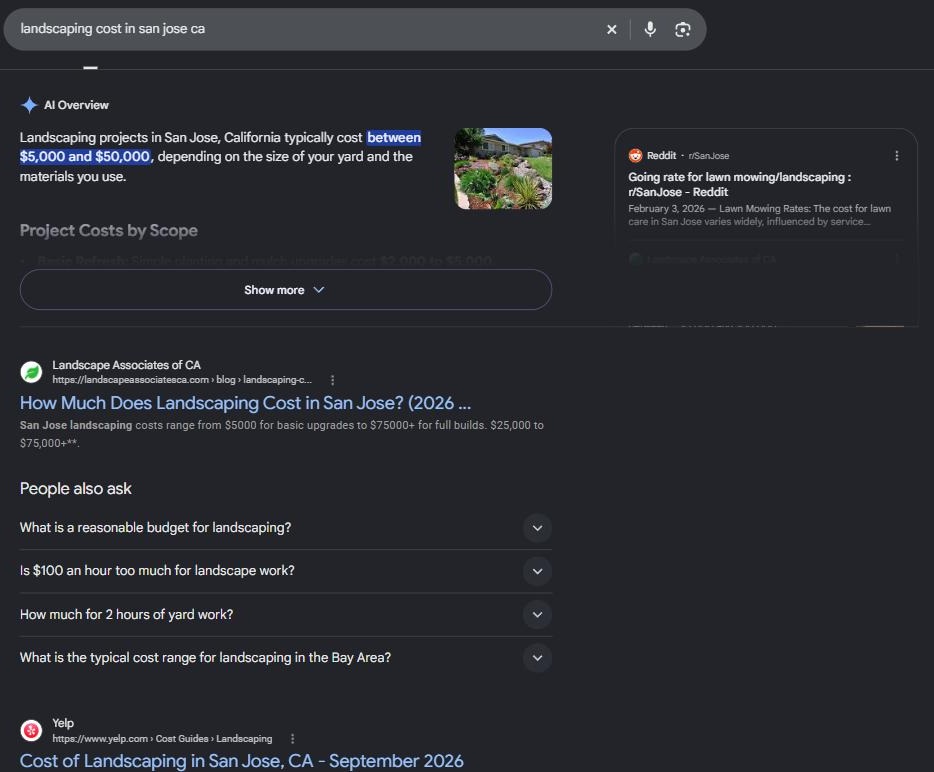Open Google Lens image search icon

pos(683,29)
